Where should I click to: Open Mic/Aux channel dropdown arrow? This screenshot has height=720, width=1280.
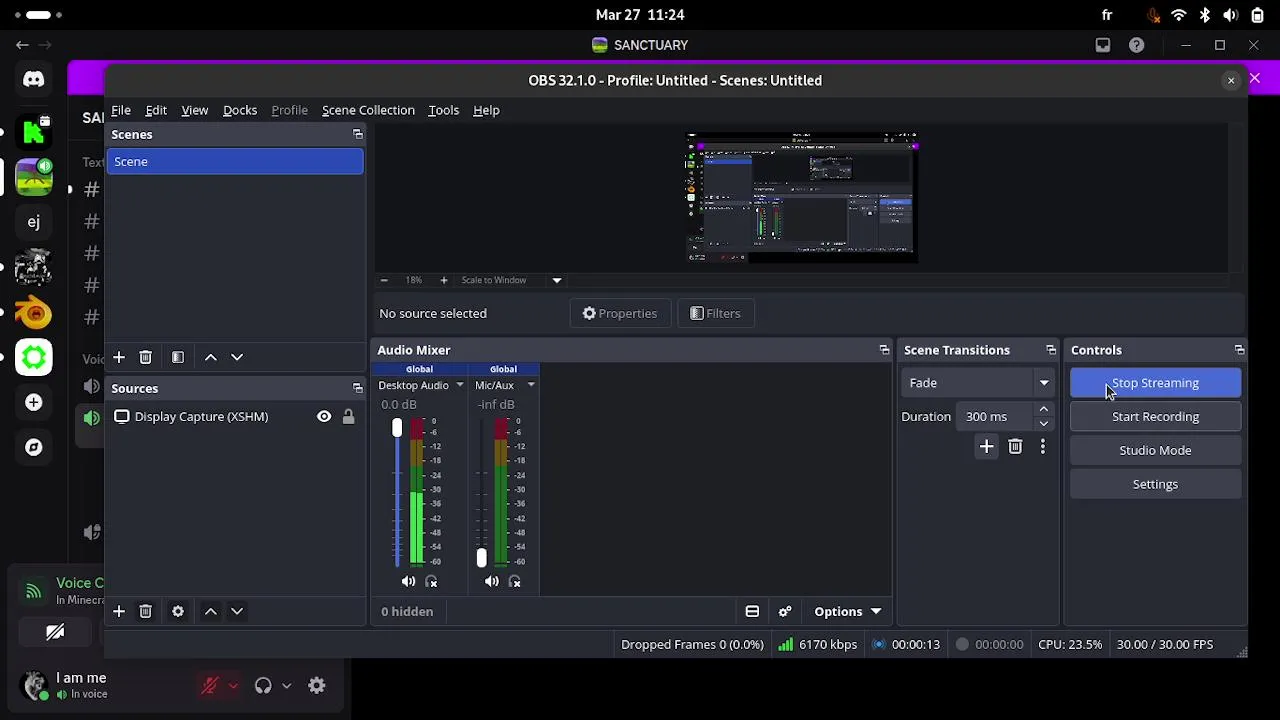531,385
